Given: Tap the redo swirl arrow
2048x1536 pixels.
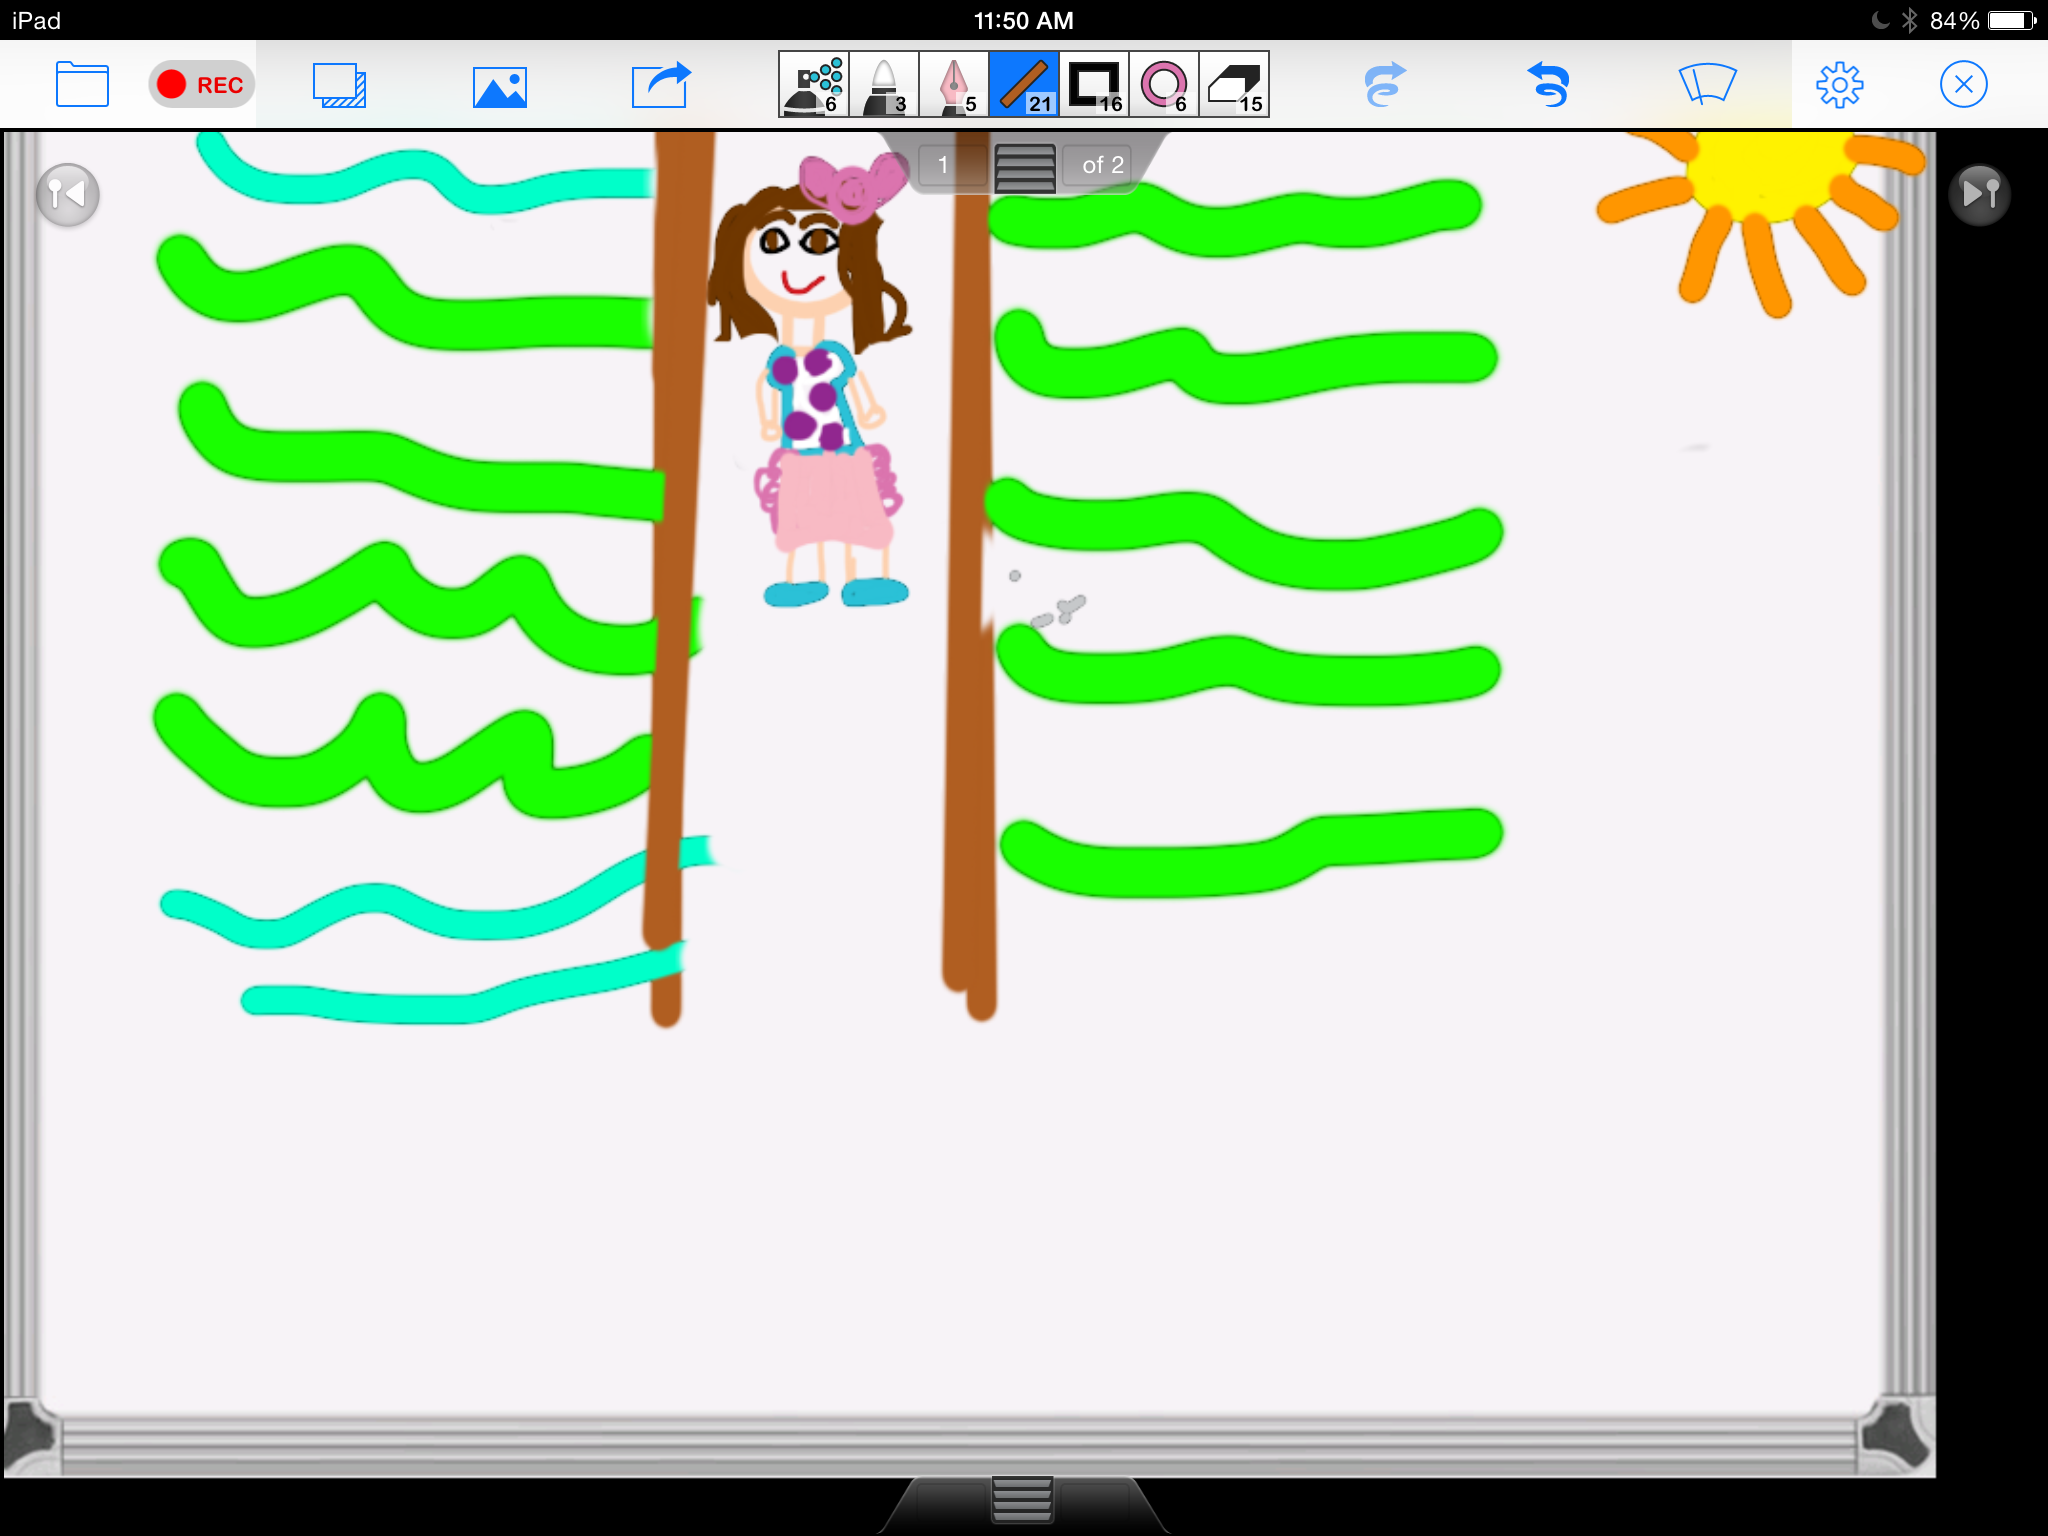Looking at the screenshot, I should point(1385,85).
